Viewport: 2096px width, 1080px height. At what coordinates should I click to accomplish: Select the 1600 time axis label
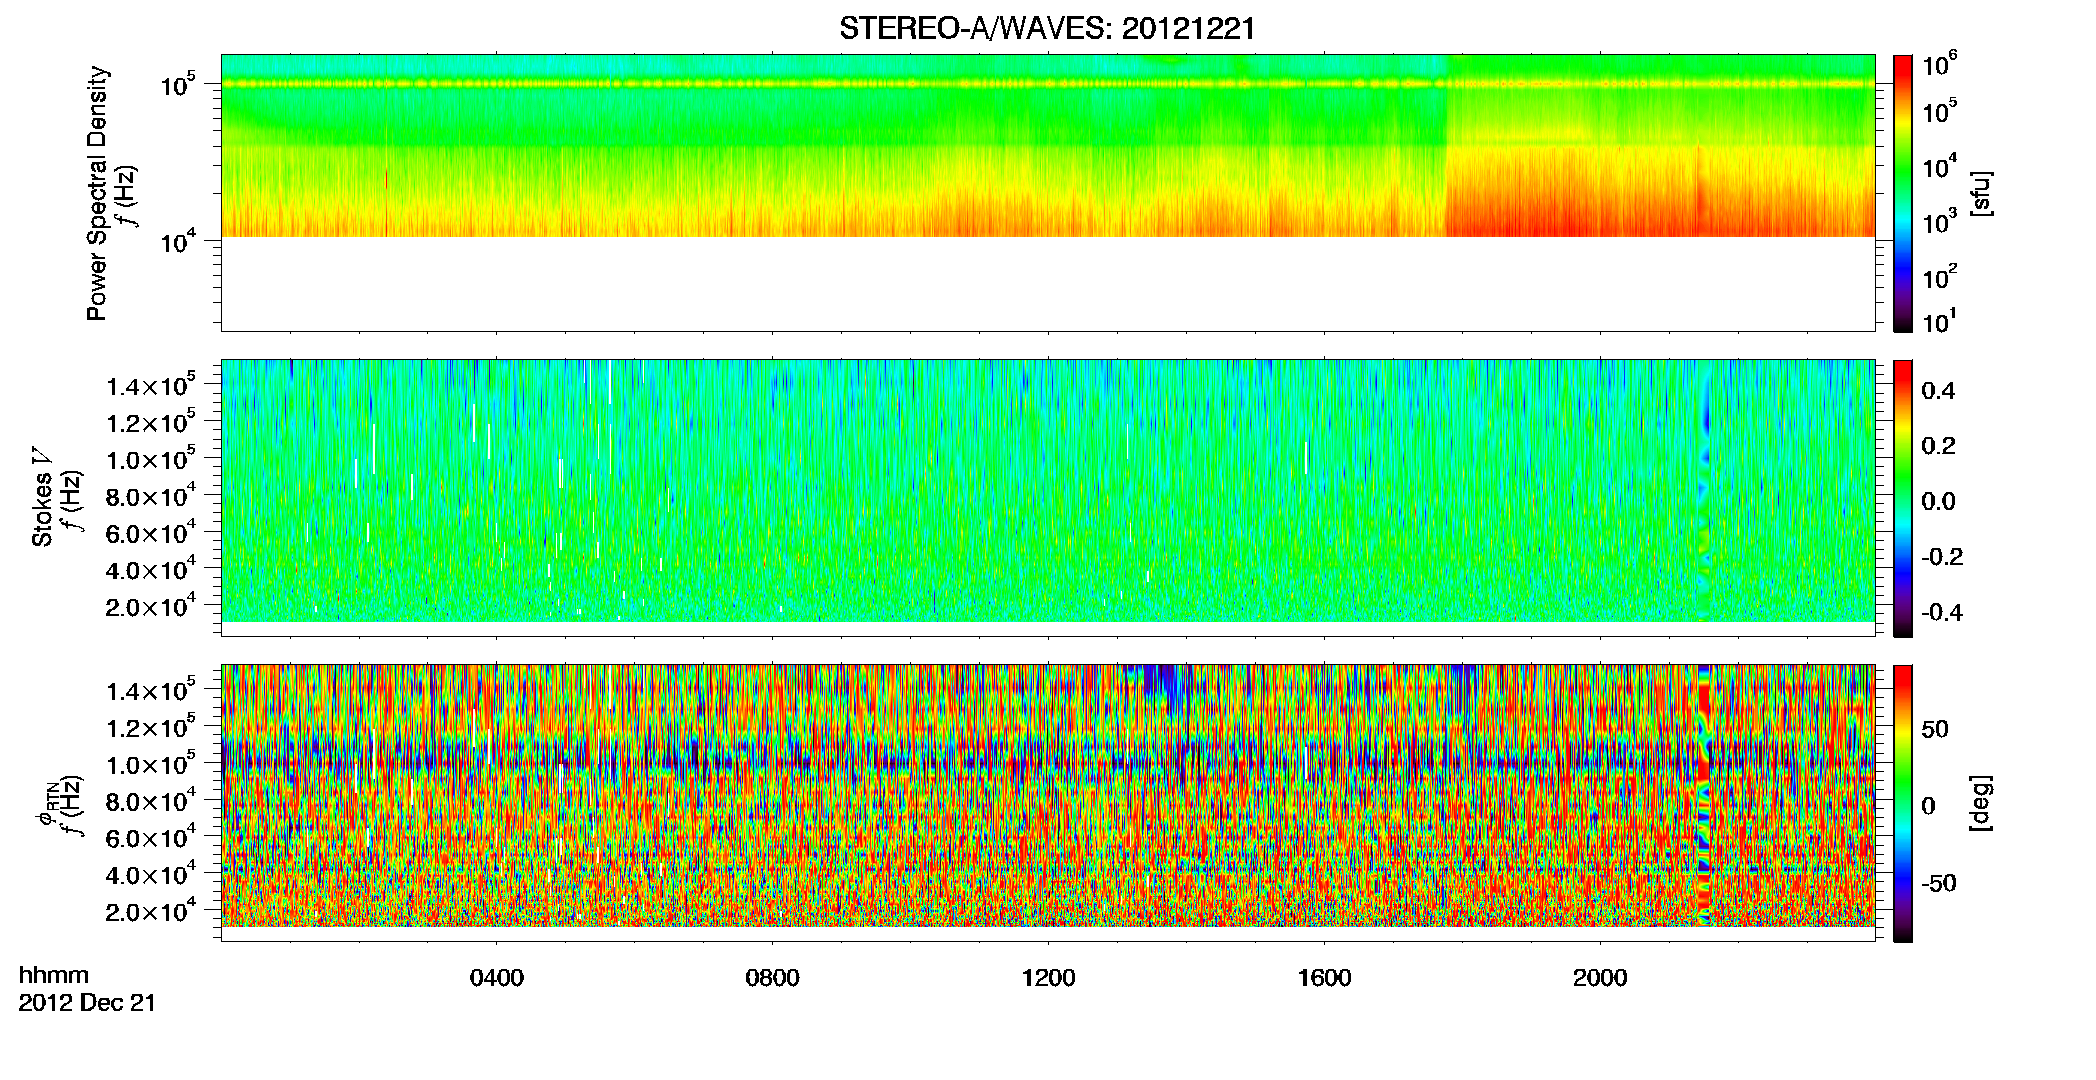coord(1325,978)
